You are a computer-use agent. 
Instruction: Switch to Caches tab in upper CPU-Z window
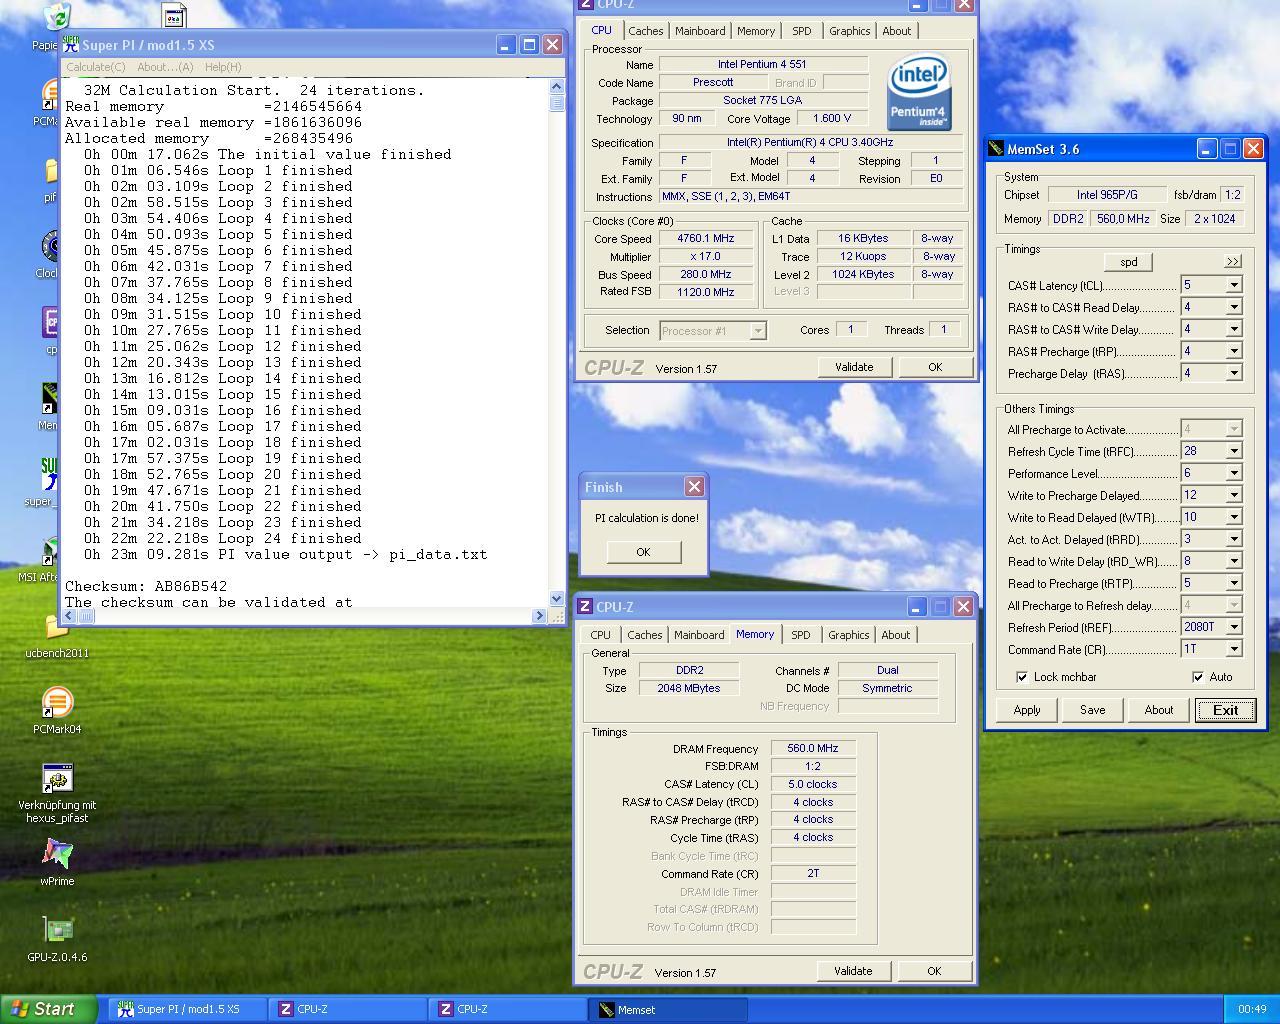pyautogui.click(x=645, y=31)
